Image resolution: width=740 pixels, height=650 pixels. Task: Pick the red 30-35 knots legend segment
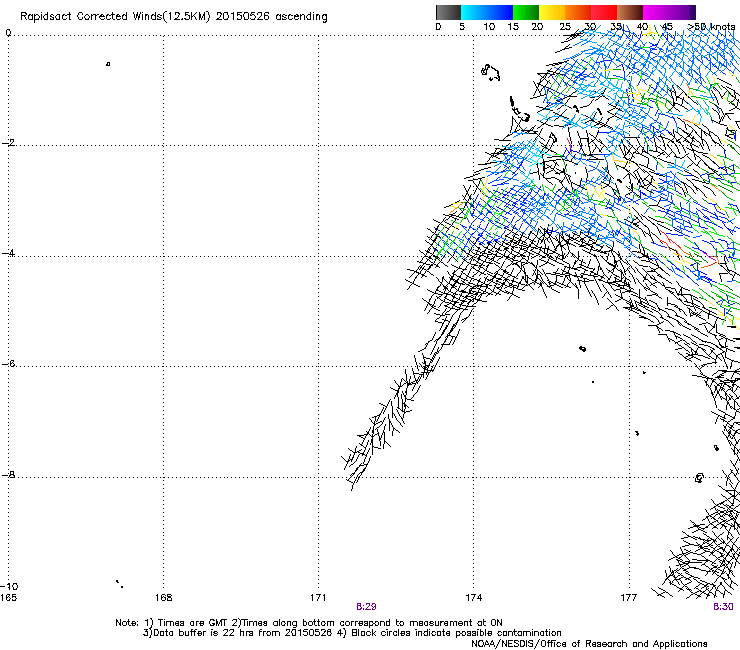(604, 12)
